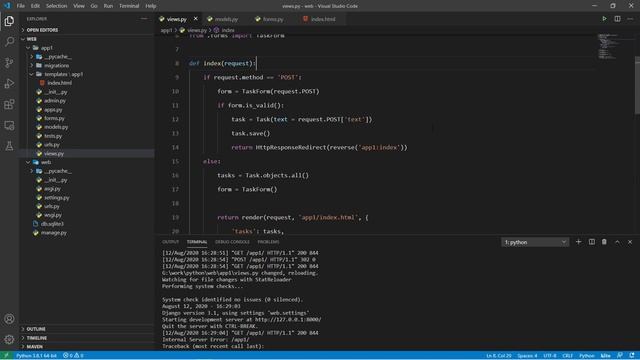Viewport: 640px width, 360px height.
Task: Click the notifications bell in status bar
Action: click(632, 356)
